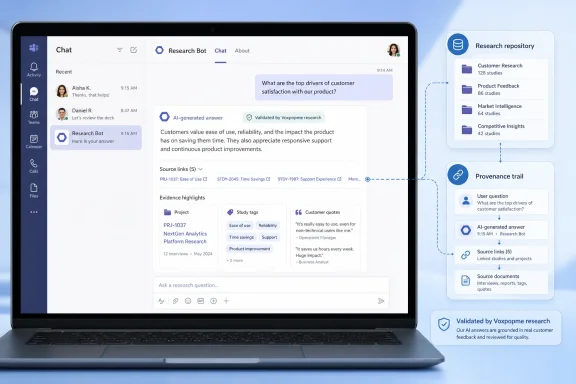Open Calls from the sidebar
576x384 pixels.
[x=34, y=166]
